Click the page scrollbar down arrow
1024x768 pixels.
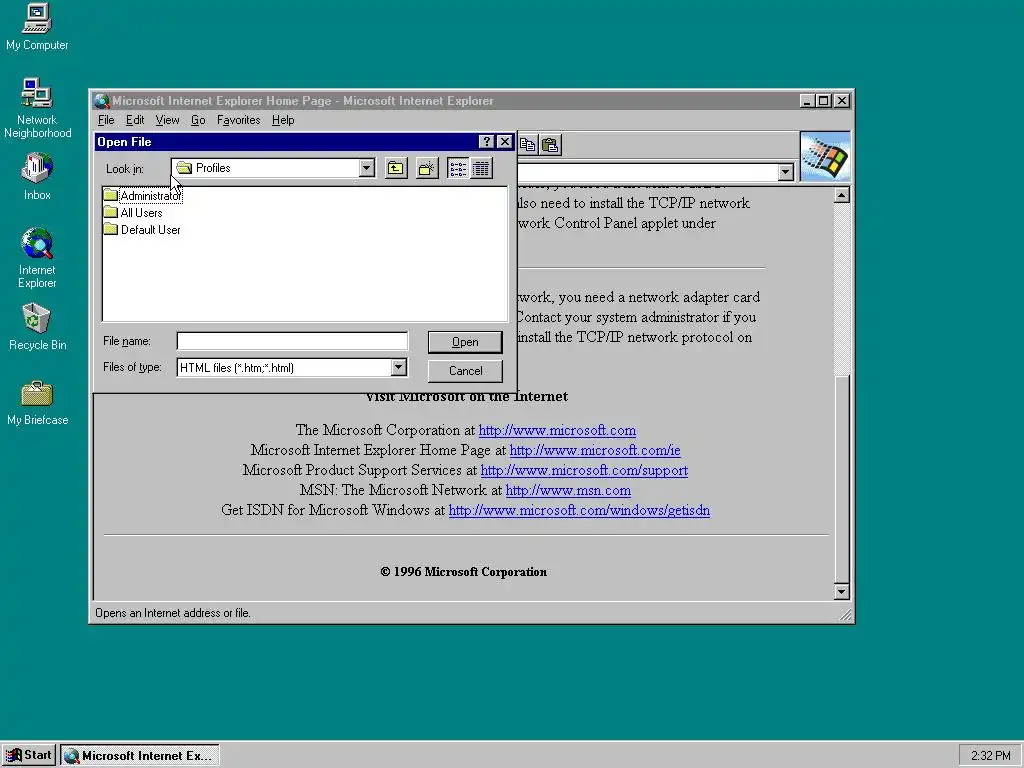click(842, 592)
